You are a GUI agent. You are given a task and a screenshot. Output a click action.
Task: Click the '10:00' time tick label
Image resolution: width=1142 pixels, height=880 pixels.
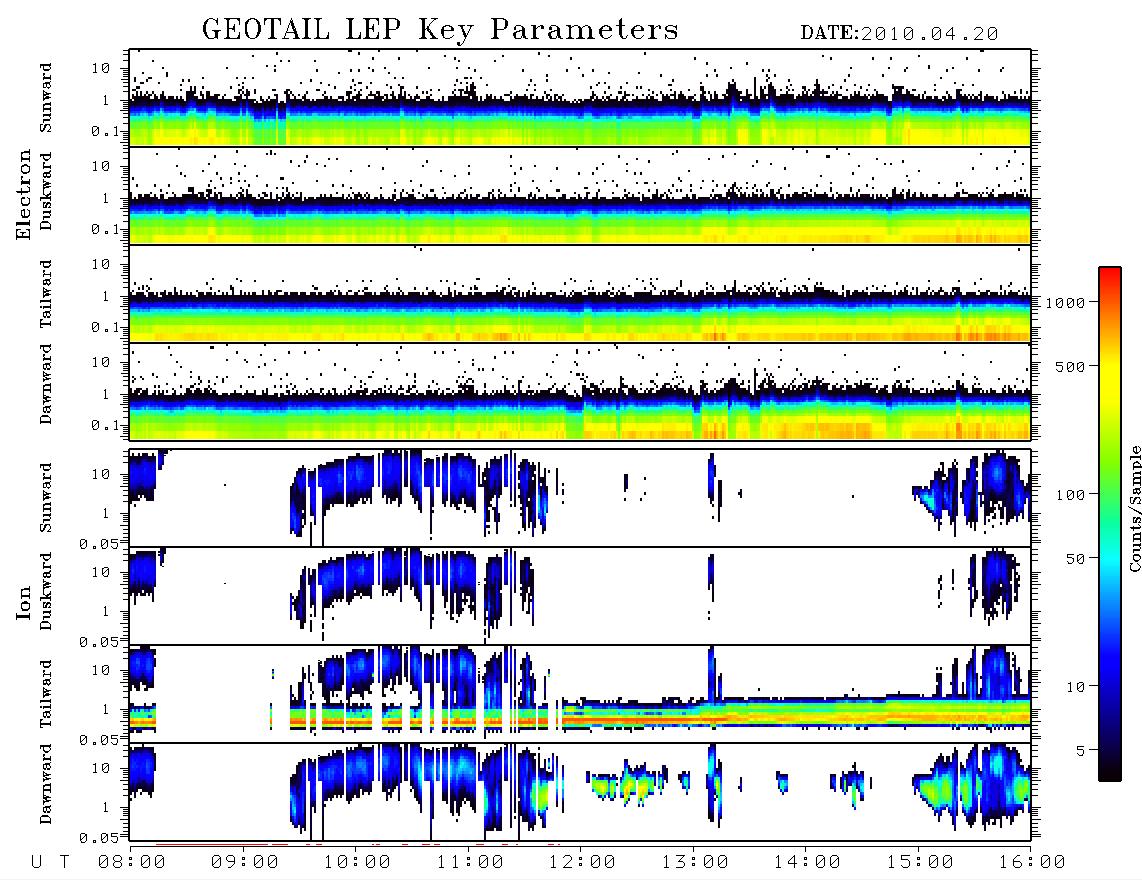pyautogui.click(x=357, y=862)
